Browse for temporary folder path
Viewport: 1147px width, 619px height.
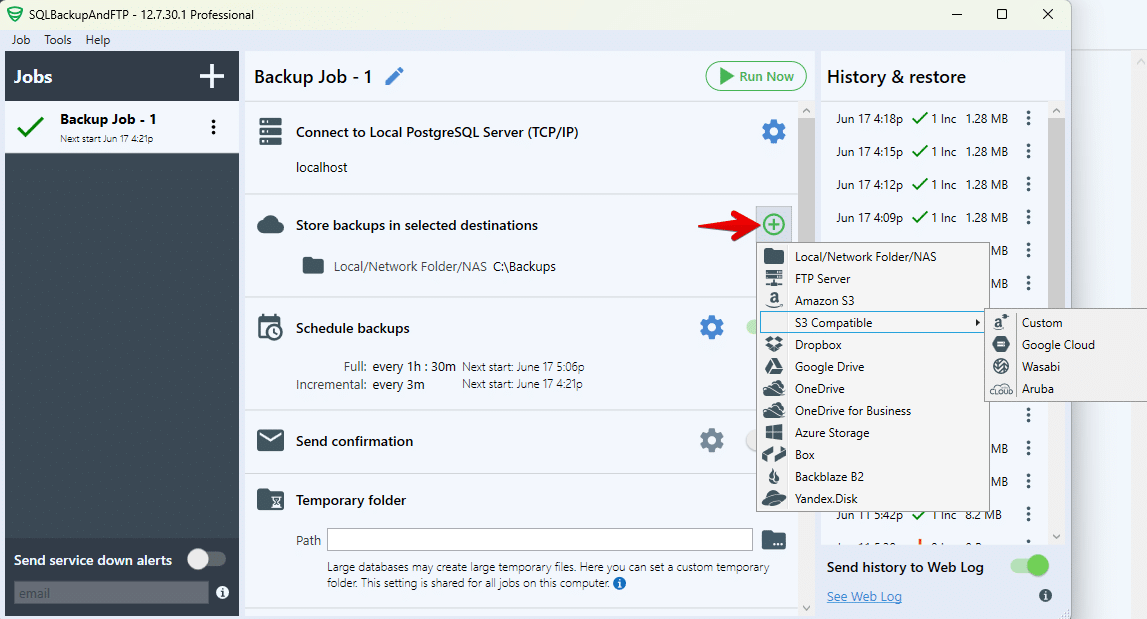[x=773, y=540]
